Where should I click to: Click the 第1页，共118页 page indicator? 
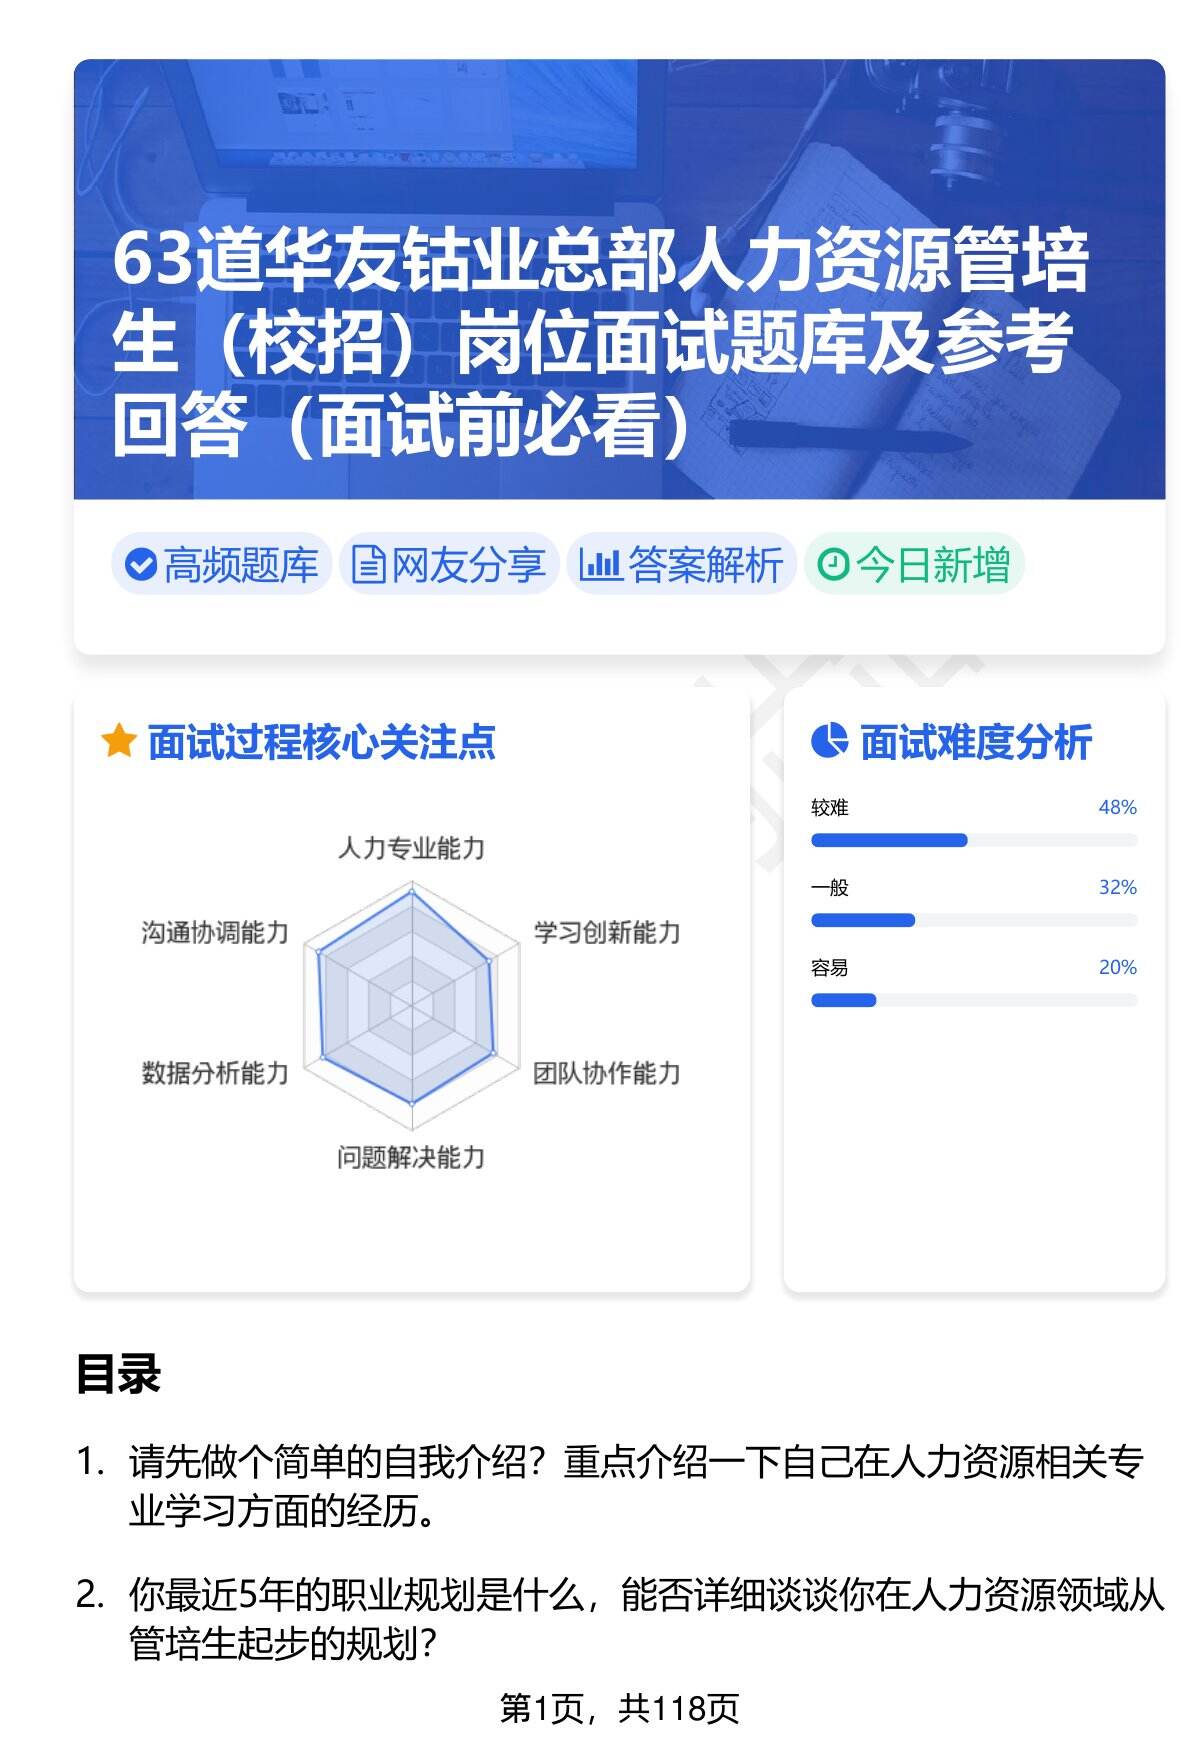619,1708
